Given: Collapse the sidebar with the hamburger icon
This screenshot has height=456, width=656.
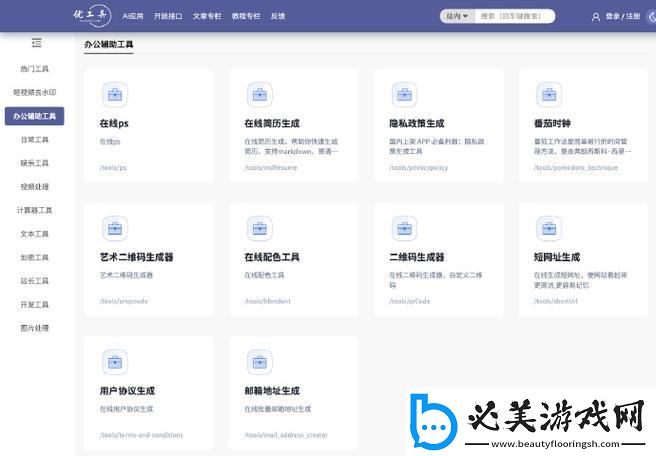Looking at the screenshot, I should click(36, 43).
